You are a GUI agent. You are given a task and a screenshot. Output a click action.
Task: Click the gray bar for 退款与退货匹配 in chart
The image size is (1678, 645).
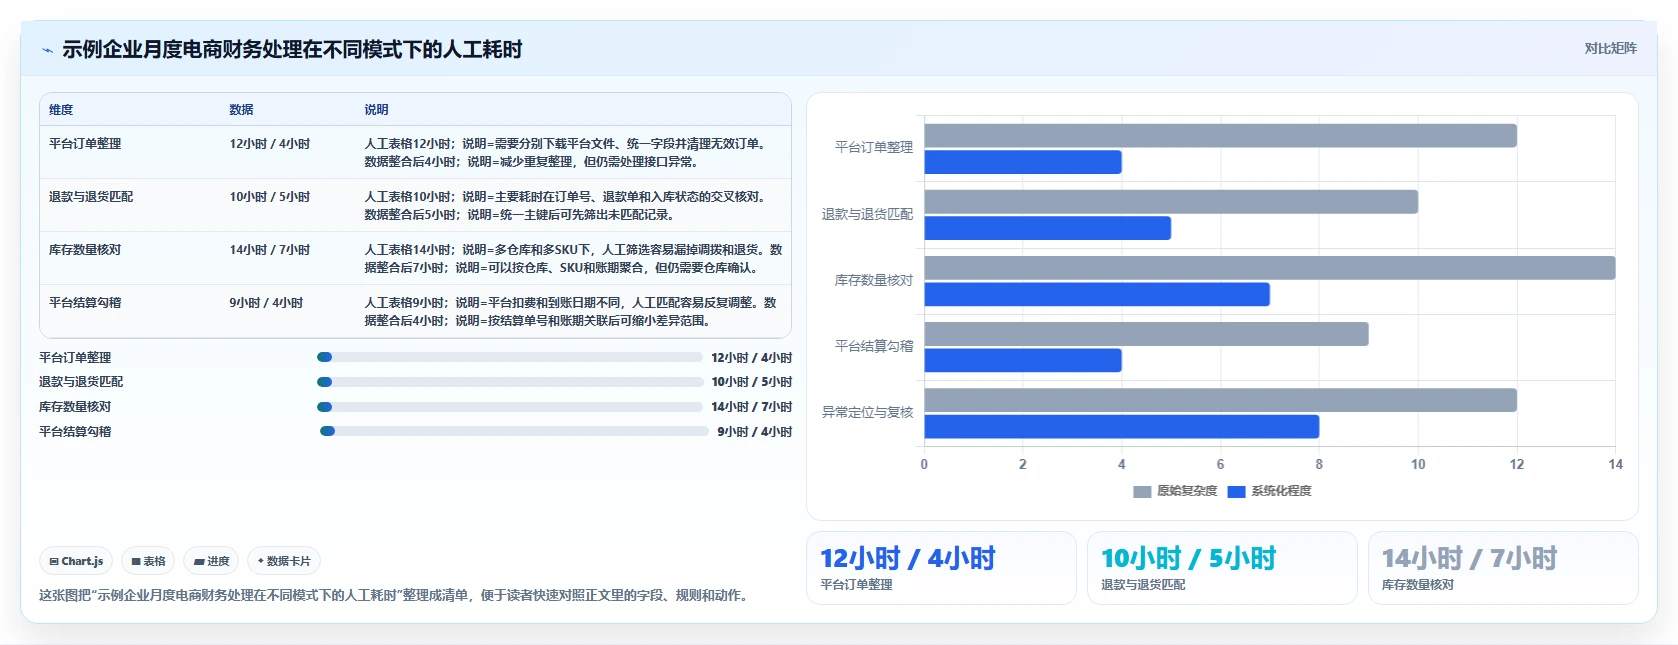pyautogui.click(x=1171, y=202)
